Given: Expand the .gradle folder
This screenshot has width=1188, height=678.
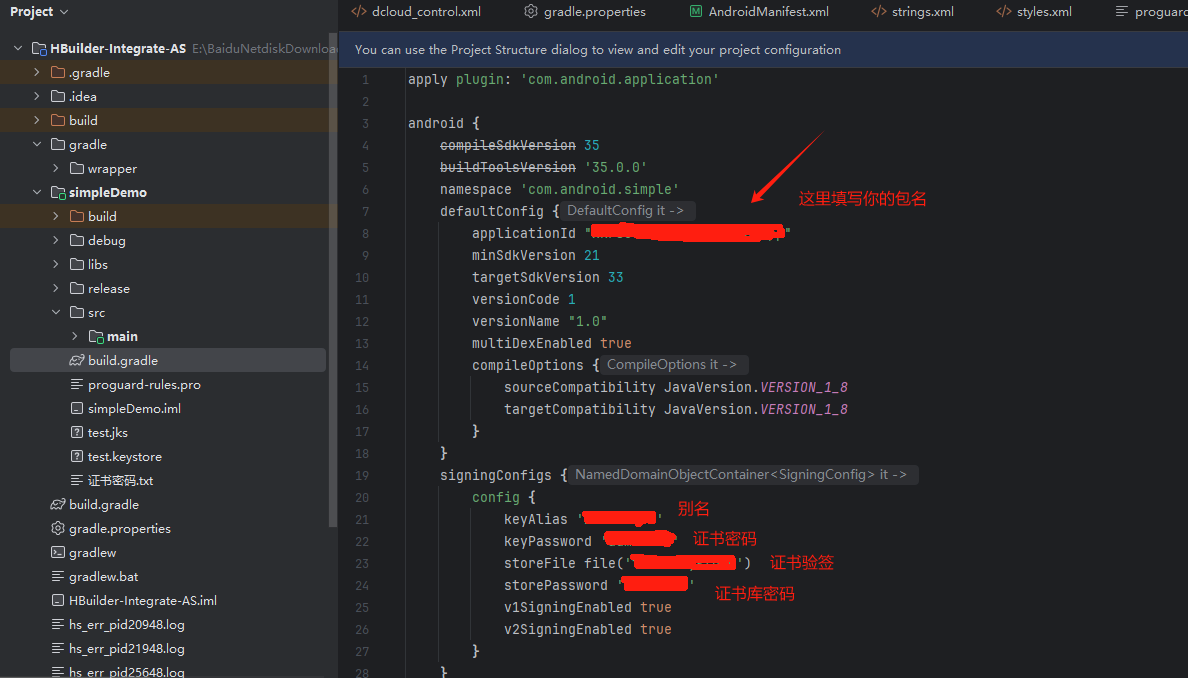Looking at the screenshot, I should point(37,73).
